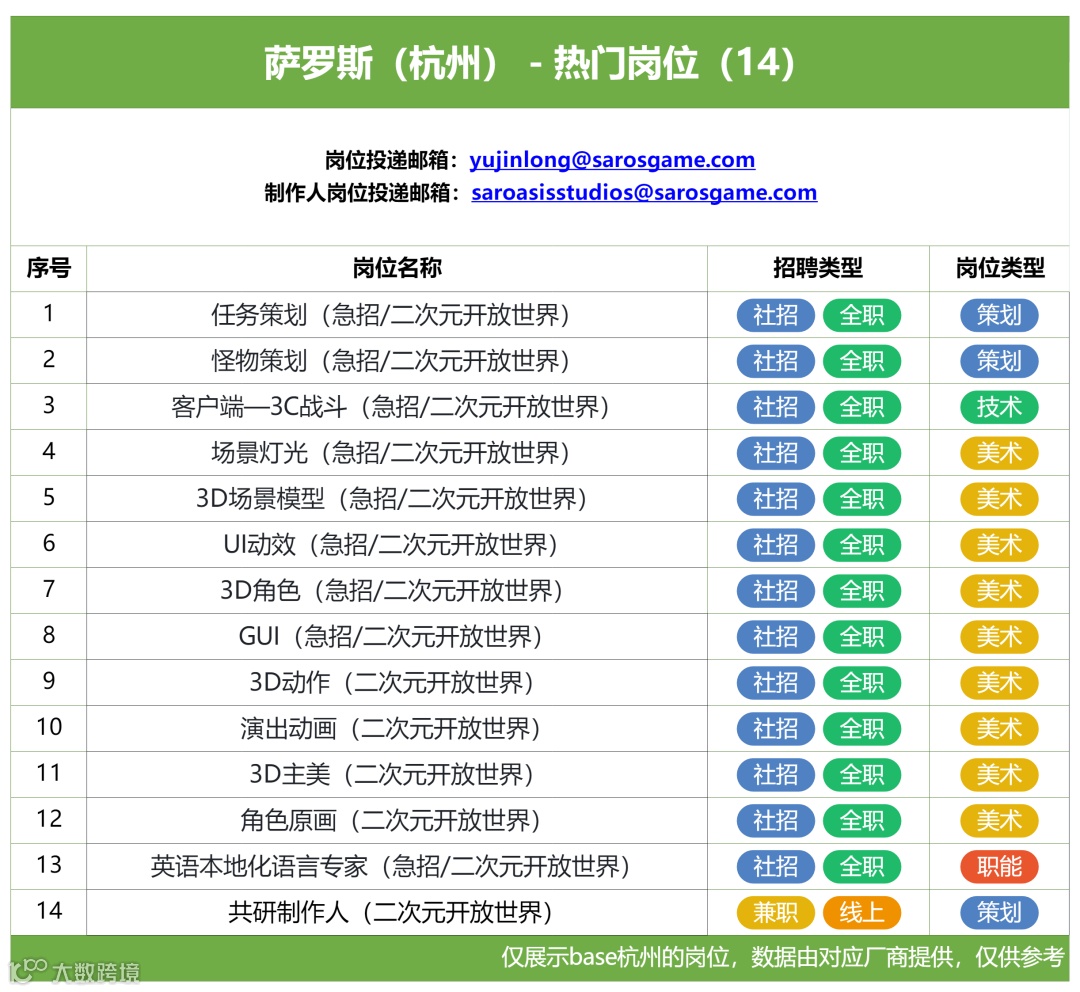
Task: Click the 策划 tag in the 共研制作人 row
Action: pyautogui.click(x=999, y=913)
